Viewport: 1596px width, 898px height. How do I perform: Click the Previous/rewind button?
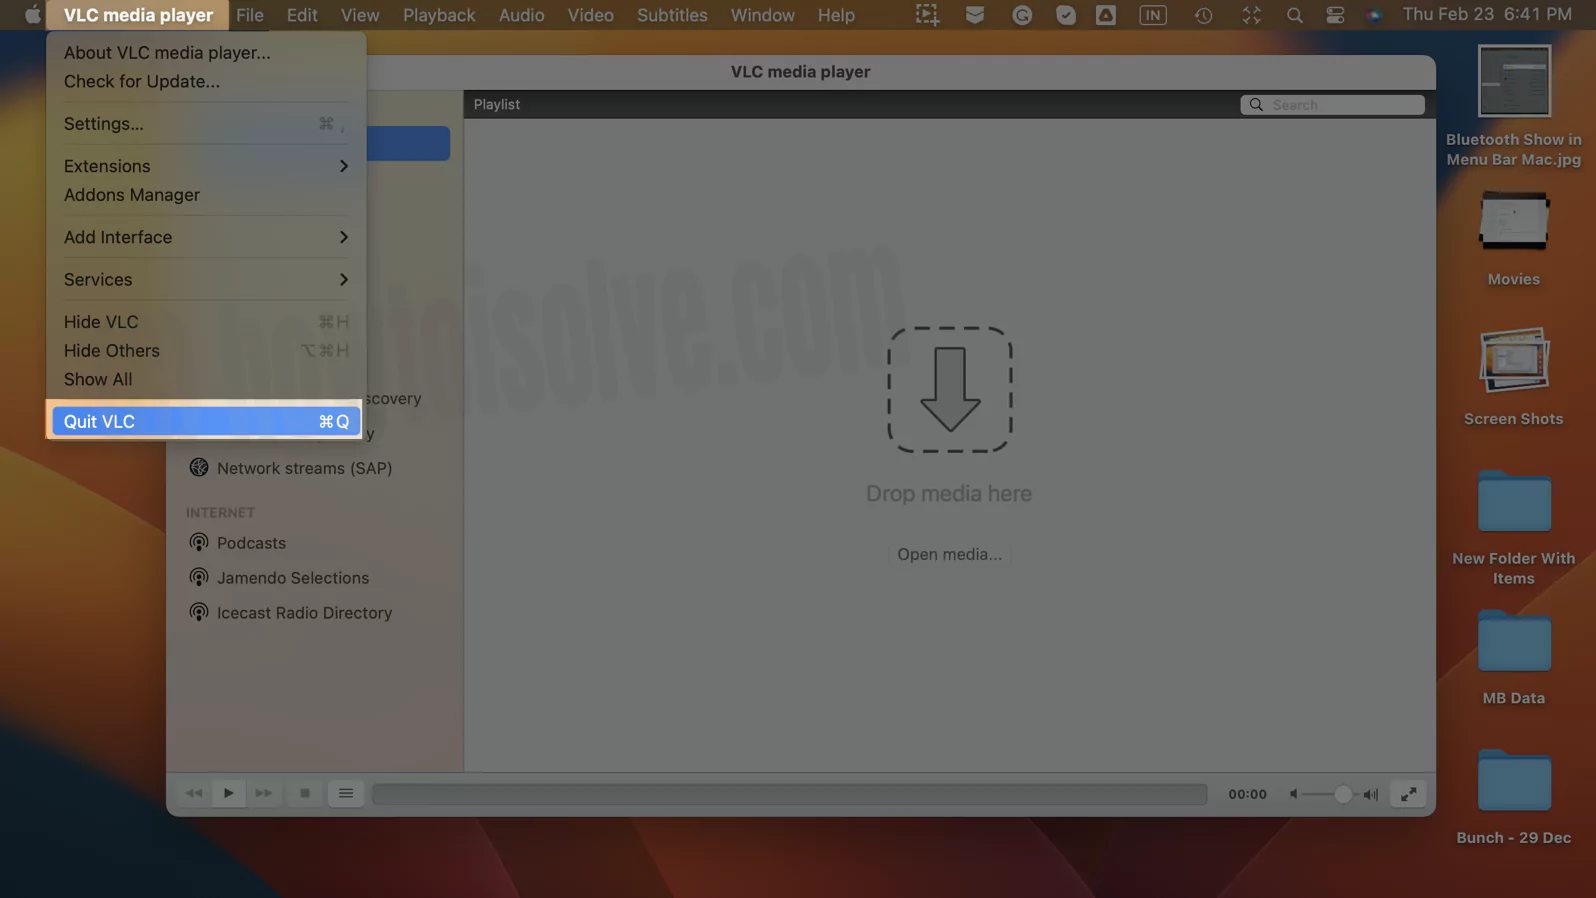pos(194,793)
